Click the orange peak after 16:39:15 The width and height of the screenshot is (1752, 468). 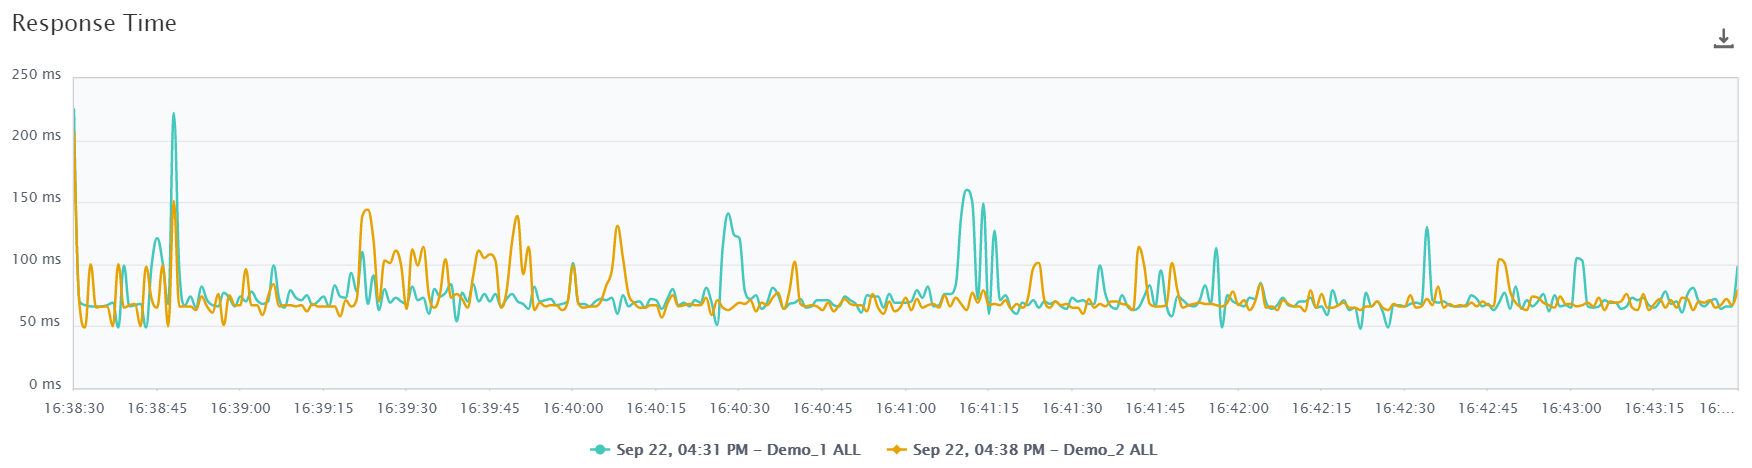367,210
